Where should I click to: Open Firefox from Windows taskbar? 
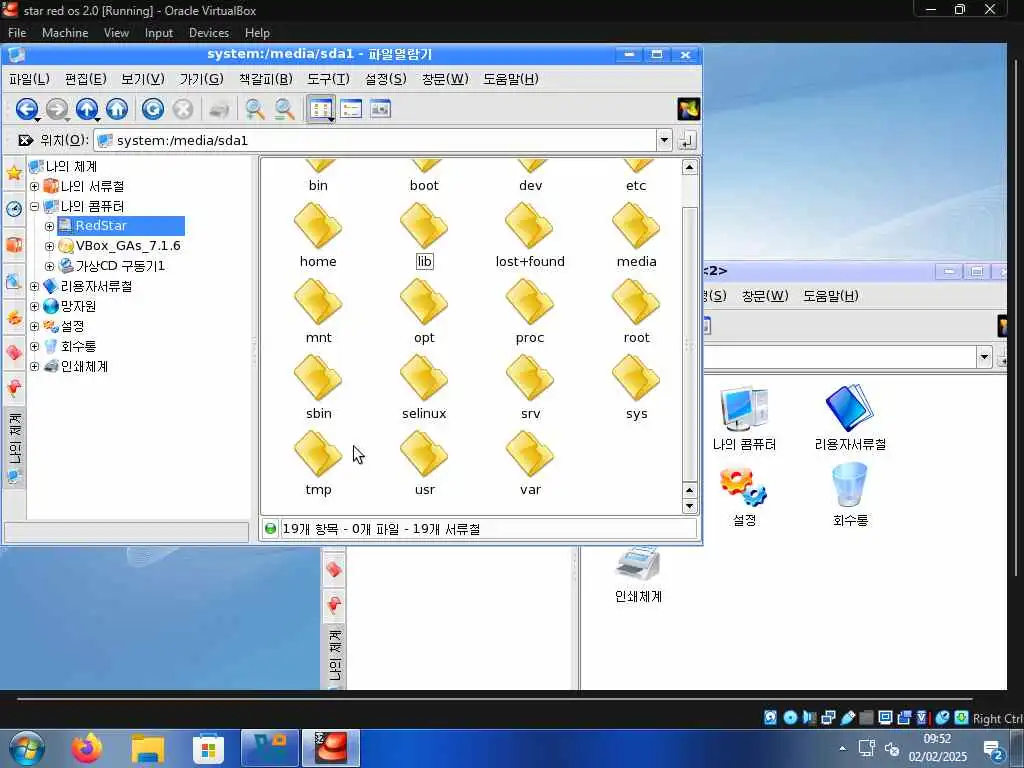pyautogui.click(x=87, y=748)
